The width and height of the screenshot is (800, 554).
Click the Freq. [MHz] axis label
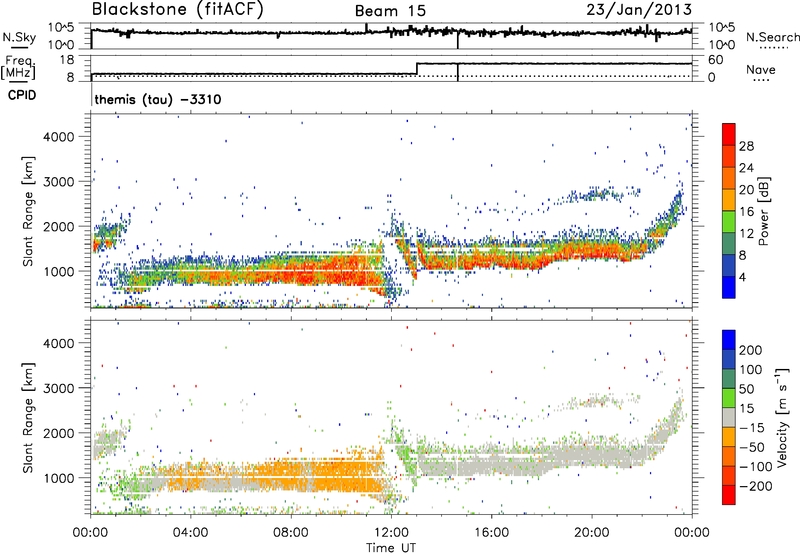(19, 67)
